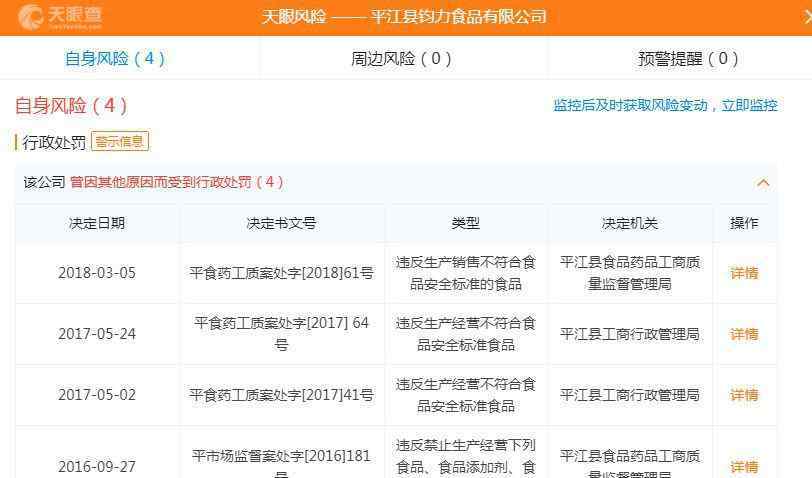
Task: Switch to 自身风险 (4) tab
Action: tap(115, 59)
